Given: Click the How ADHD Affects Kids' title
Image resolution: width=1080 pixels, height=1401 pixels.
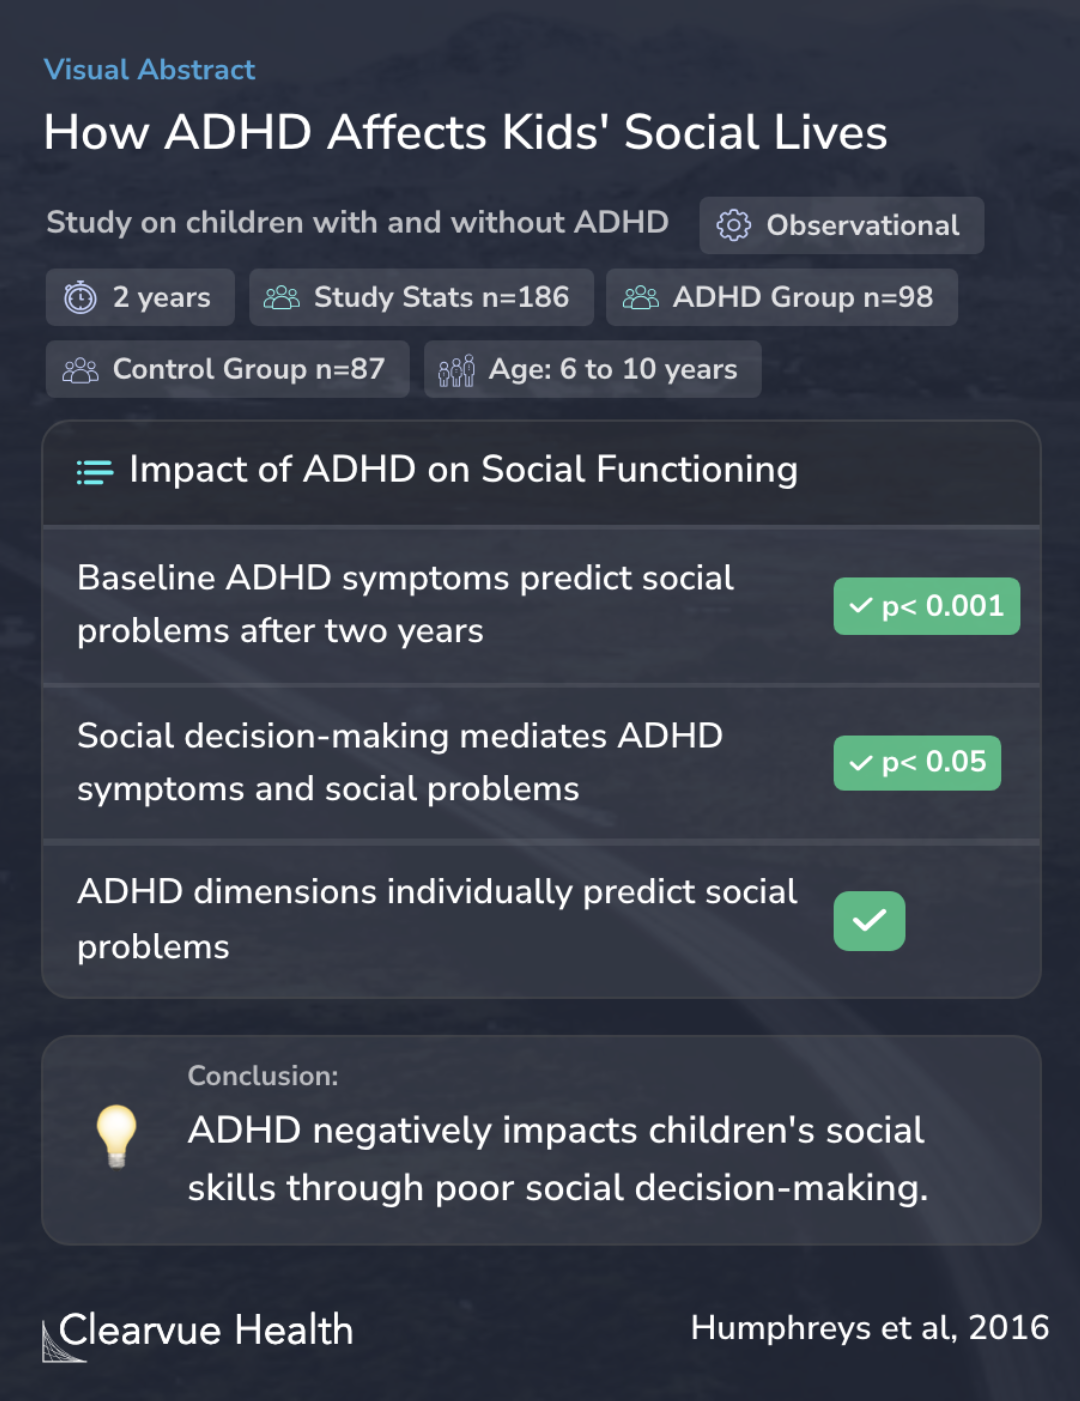Looking at the screenshot, I should (465, 133).
